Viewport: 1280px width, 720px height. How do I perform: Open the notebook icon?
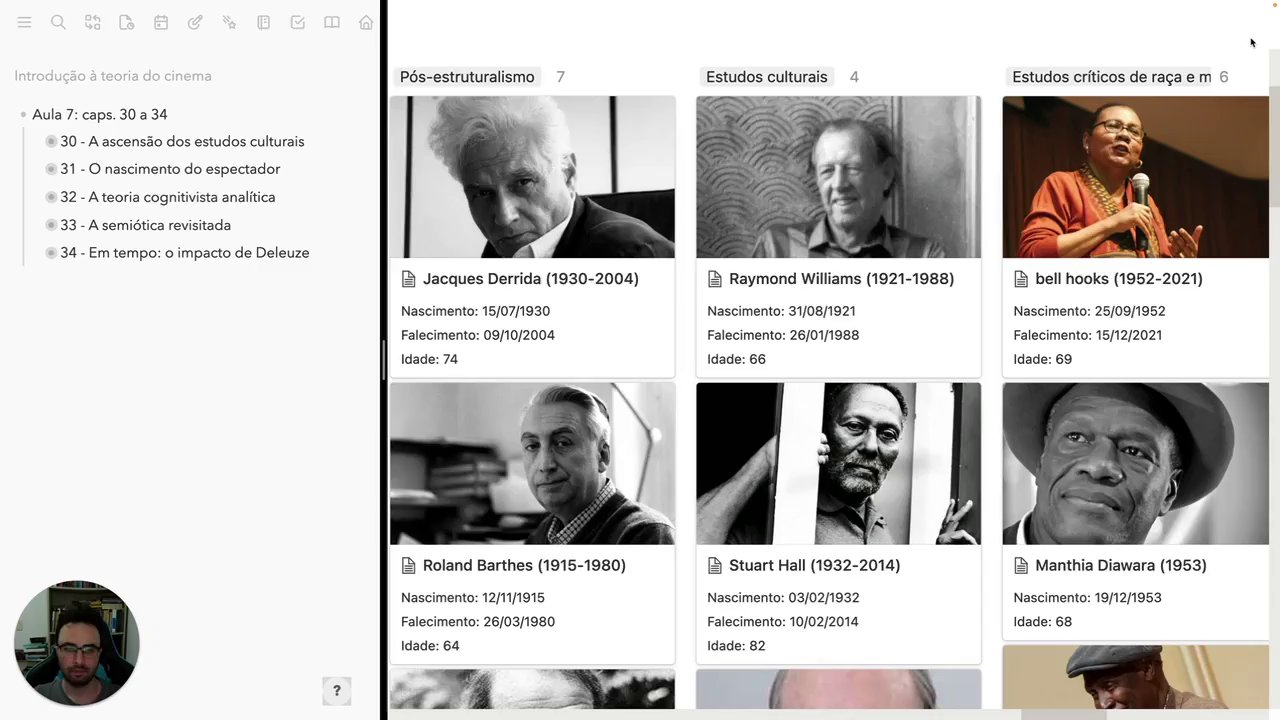pyautogui.click(x=263, y=22)
